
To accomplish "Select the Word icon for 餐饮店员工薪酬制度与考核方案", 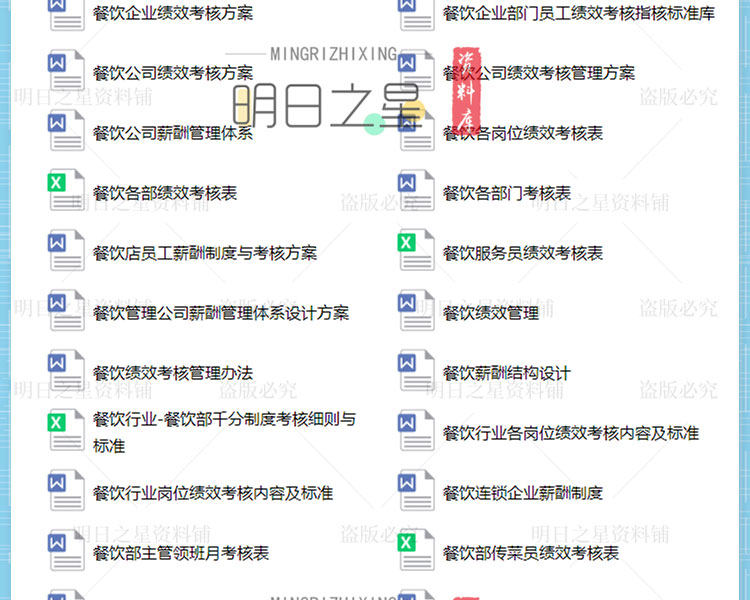I will point(66,250).
